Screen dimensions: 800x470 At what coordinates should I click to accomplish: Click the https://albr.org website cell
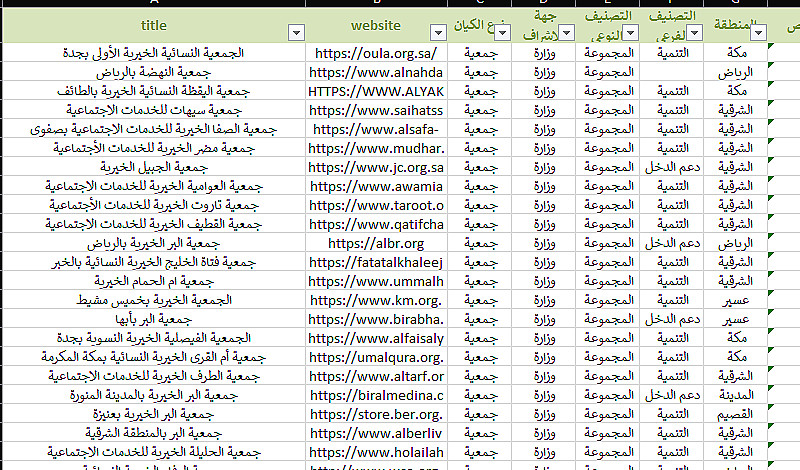(x=377, y=243)
